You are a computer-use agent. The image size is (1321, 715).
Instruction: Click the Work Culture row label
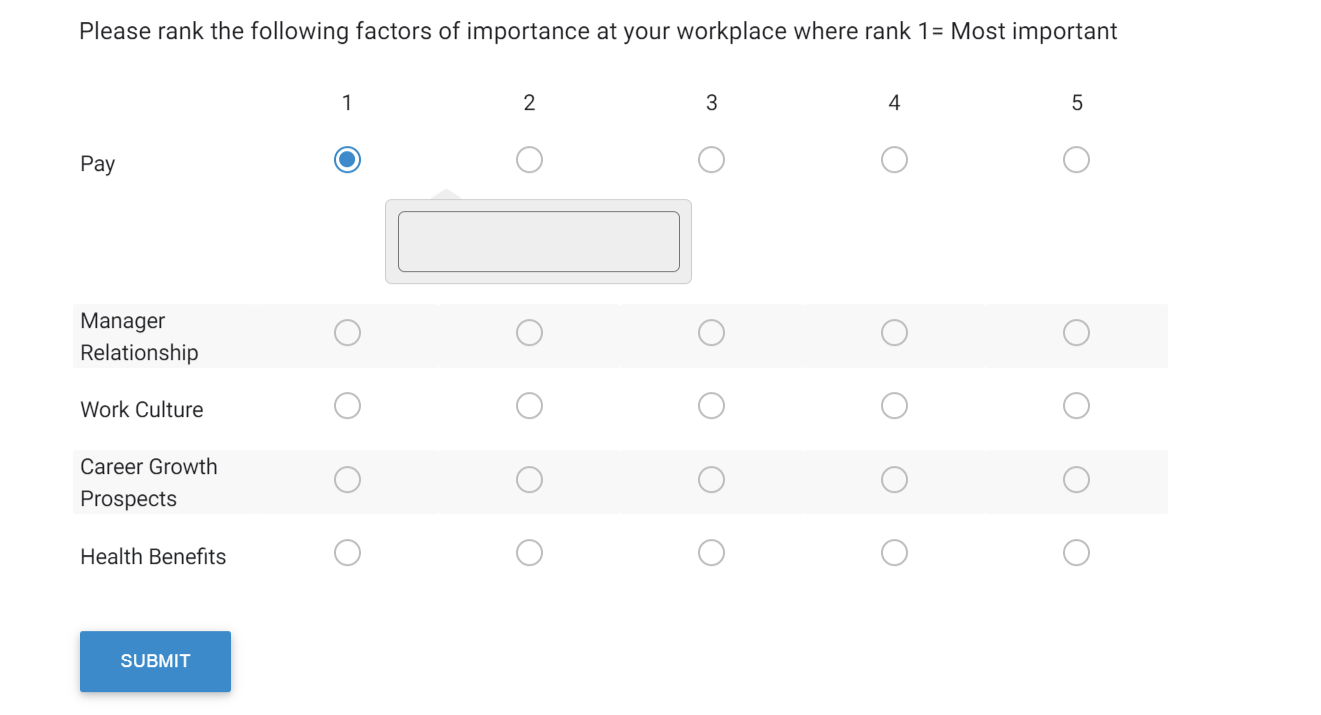coord(141,409)
